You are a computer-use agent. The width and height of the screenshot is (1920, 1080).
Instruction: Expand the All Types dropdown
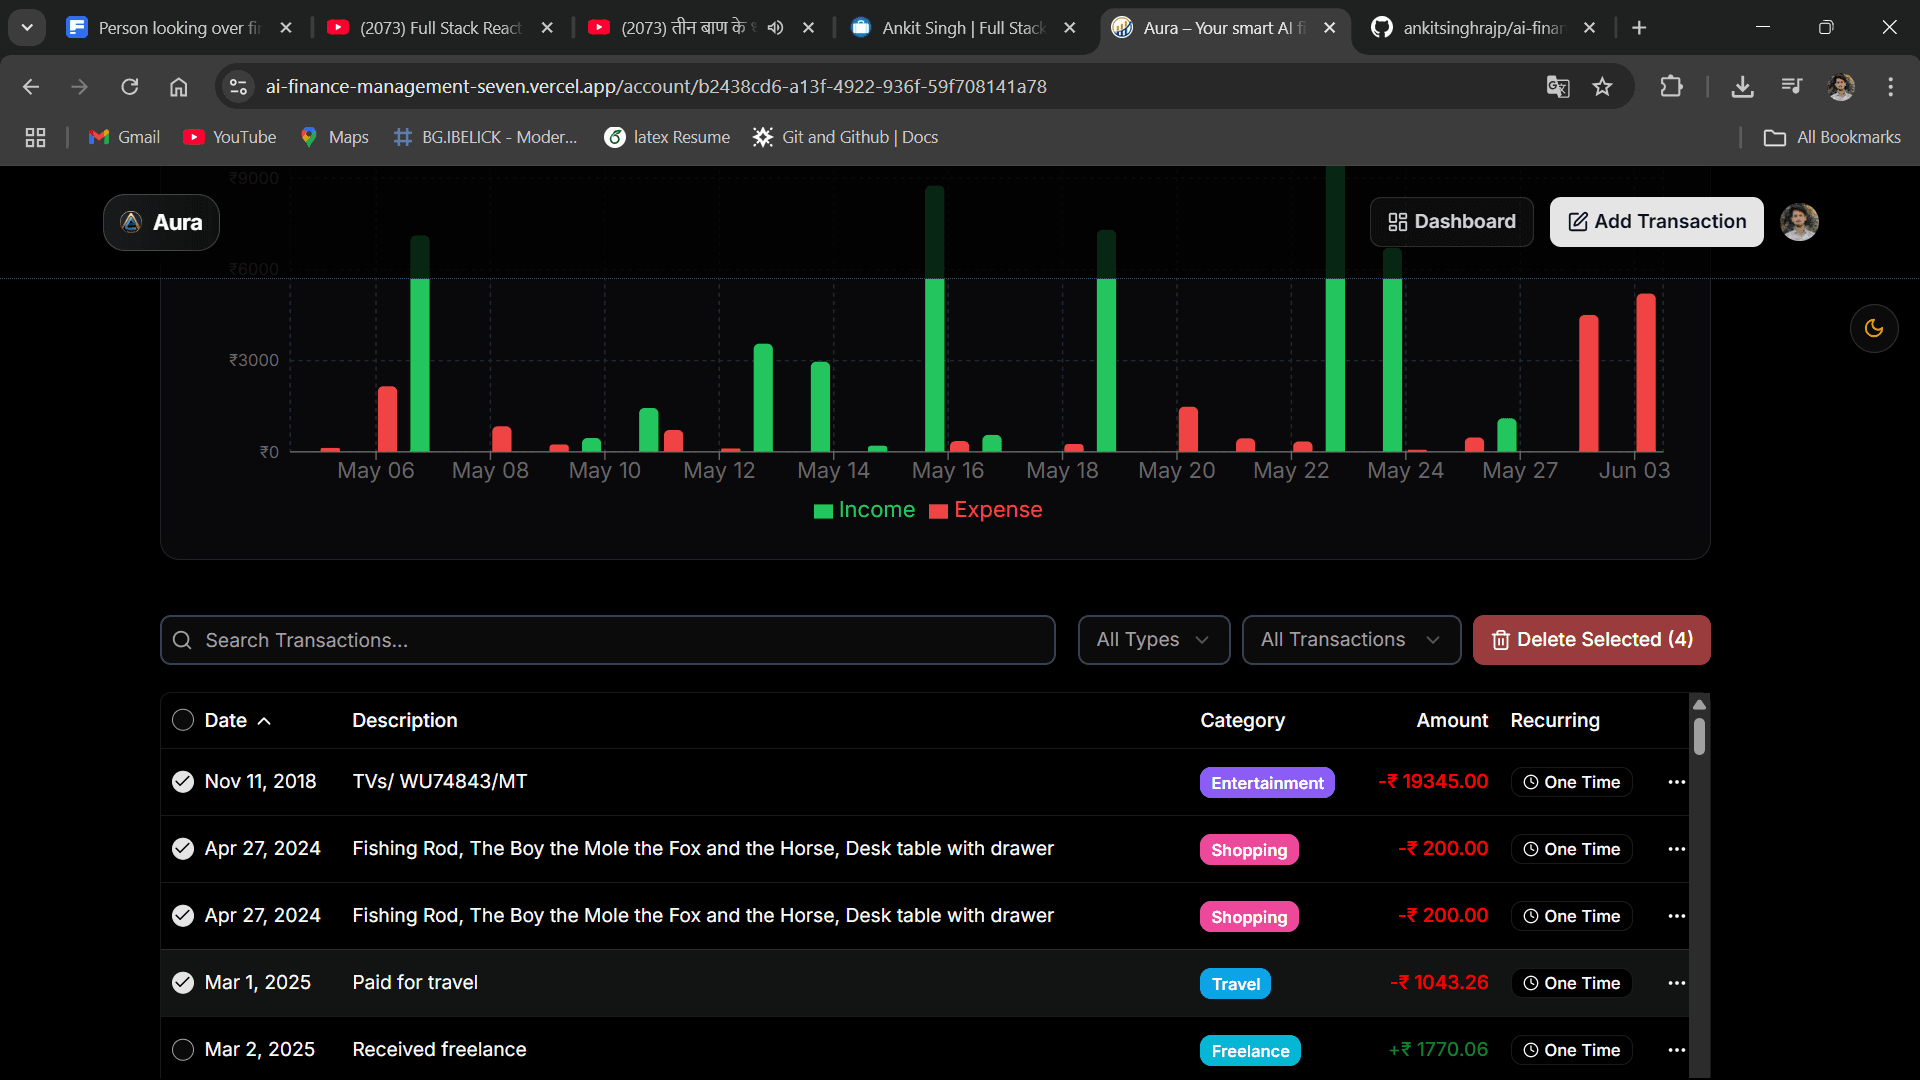pyautogui.click(x=1153, y=640)
